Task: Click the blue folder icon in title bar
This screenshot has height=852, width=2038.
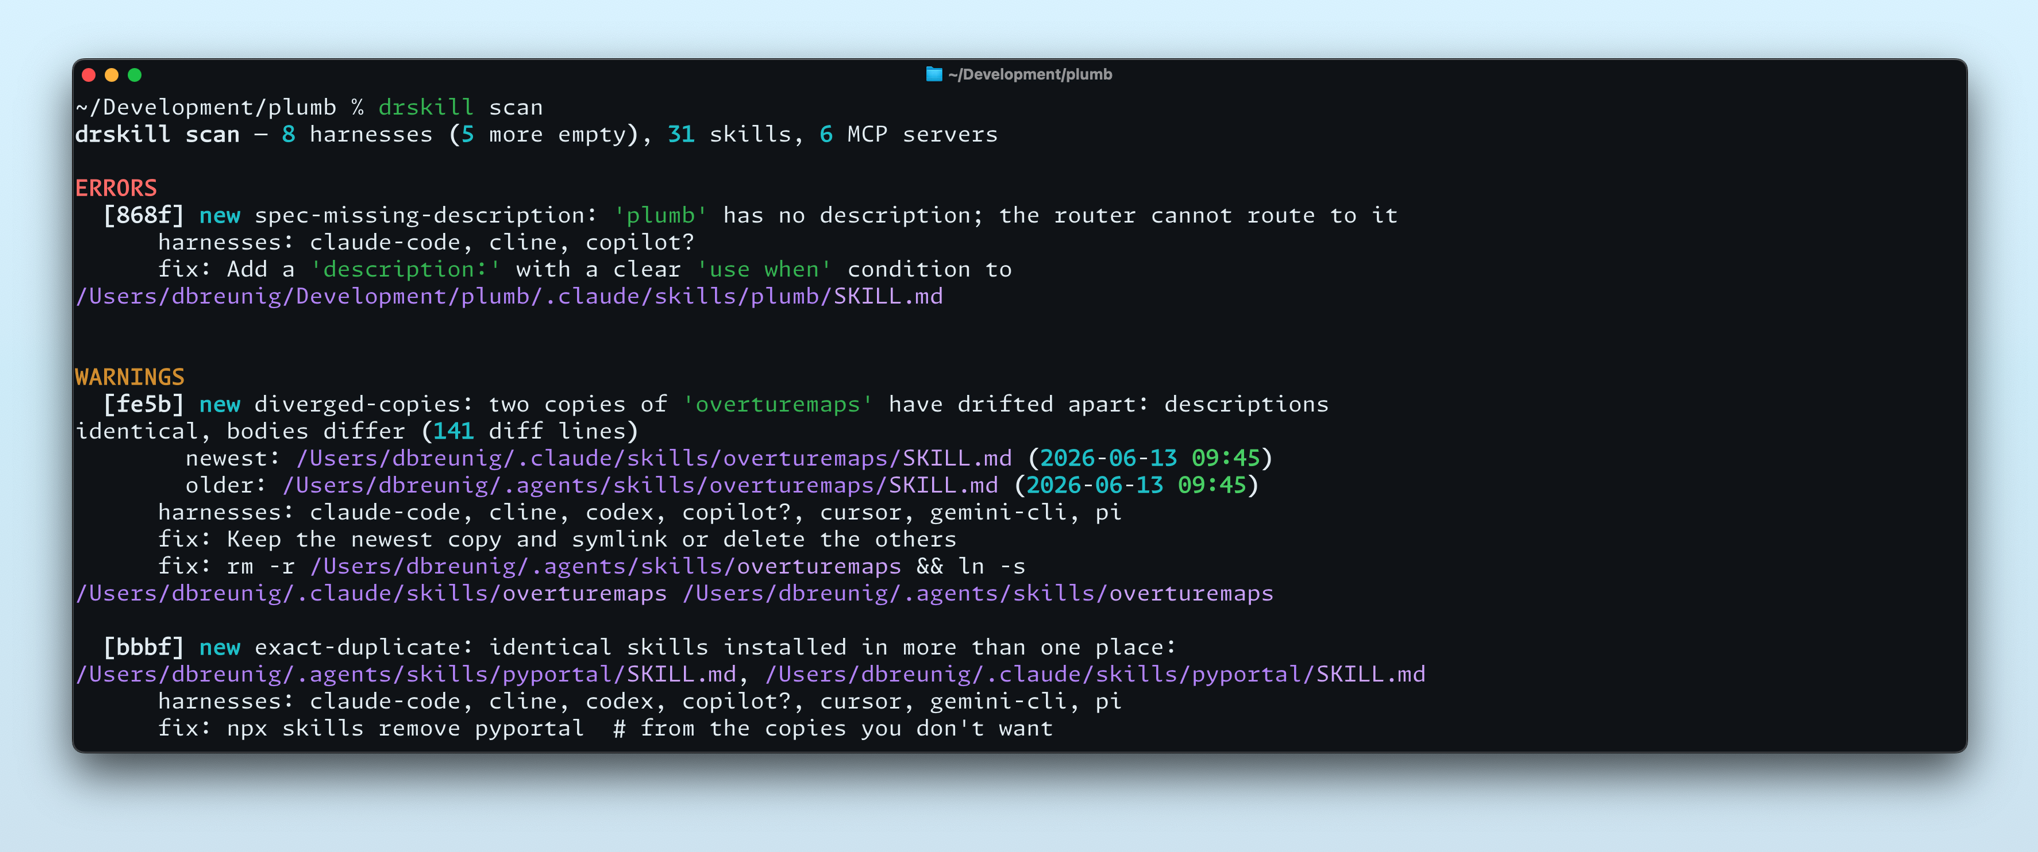Action: pyautogui.click(x=934, y=74)
